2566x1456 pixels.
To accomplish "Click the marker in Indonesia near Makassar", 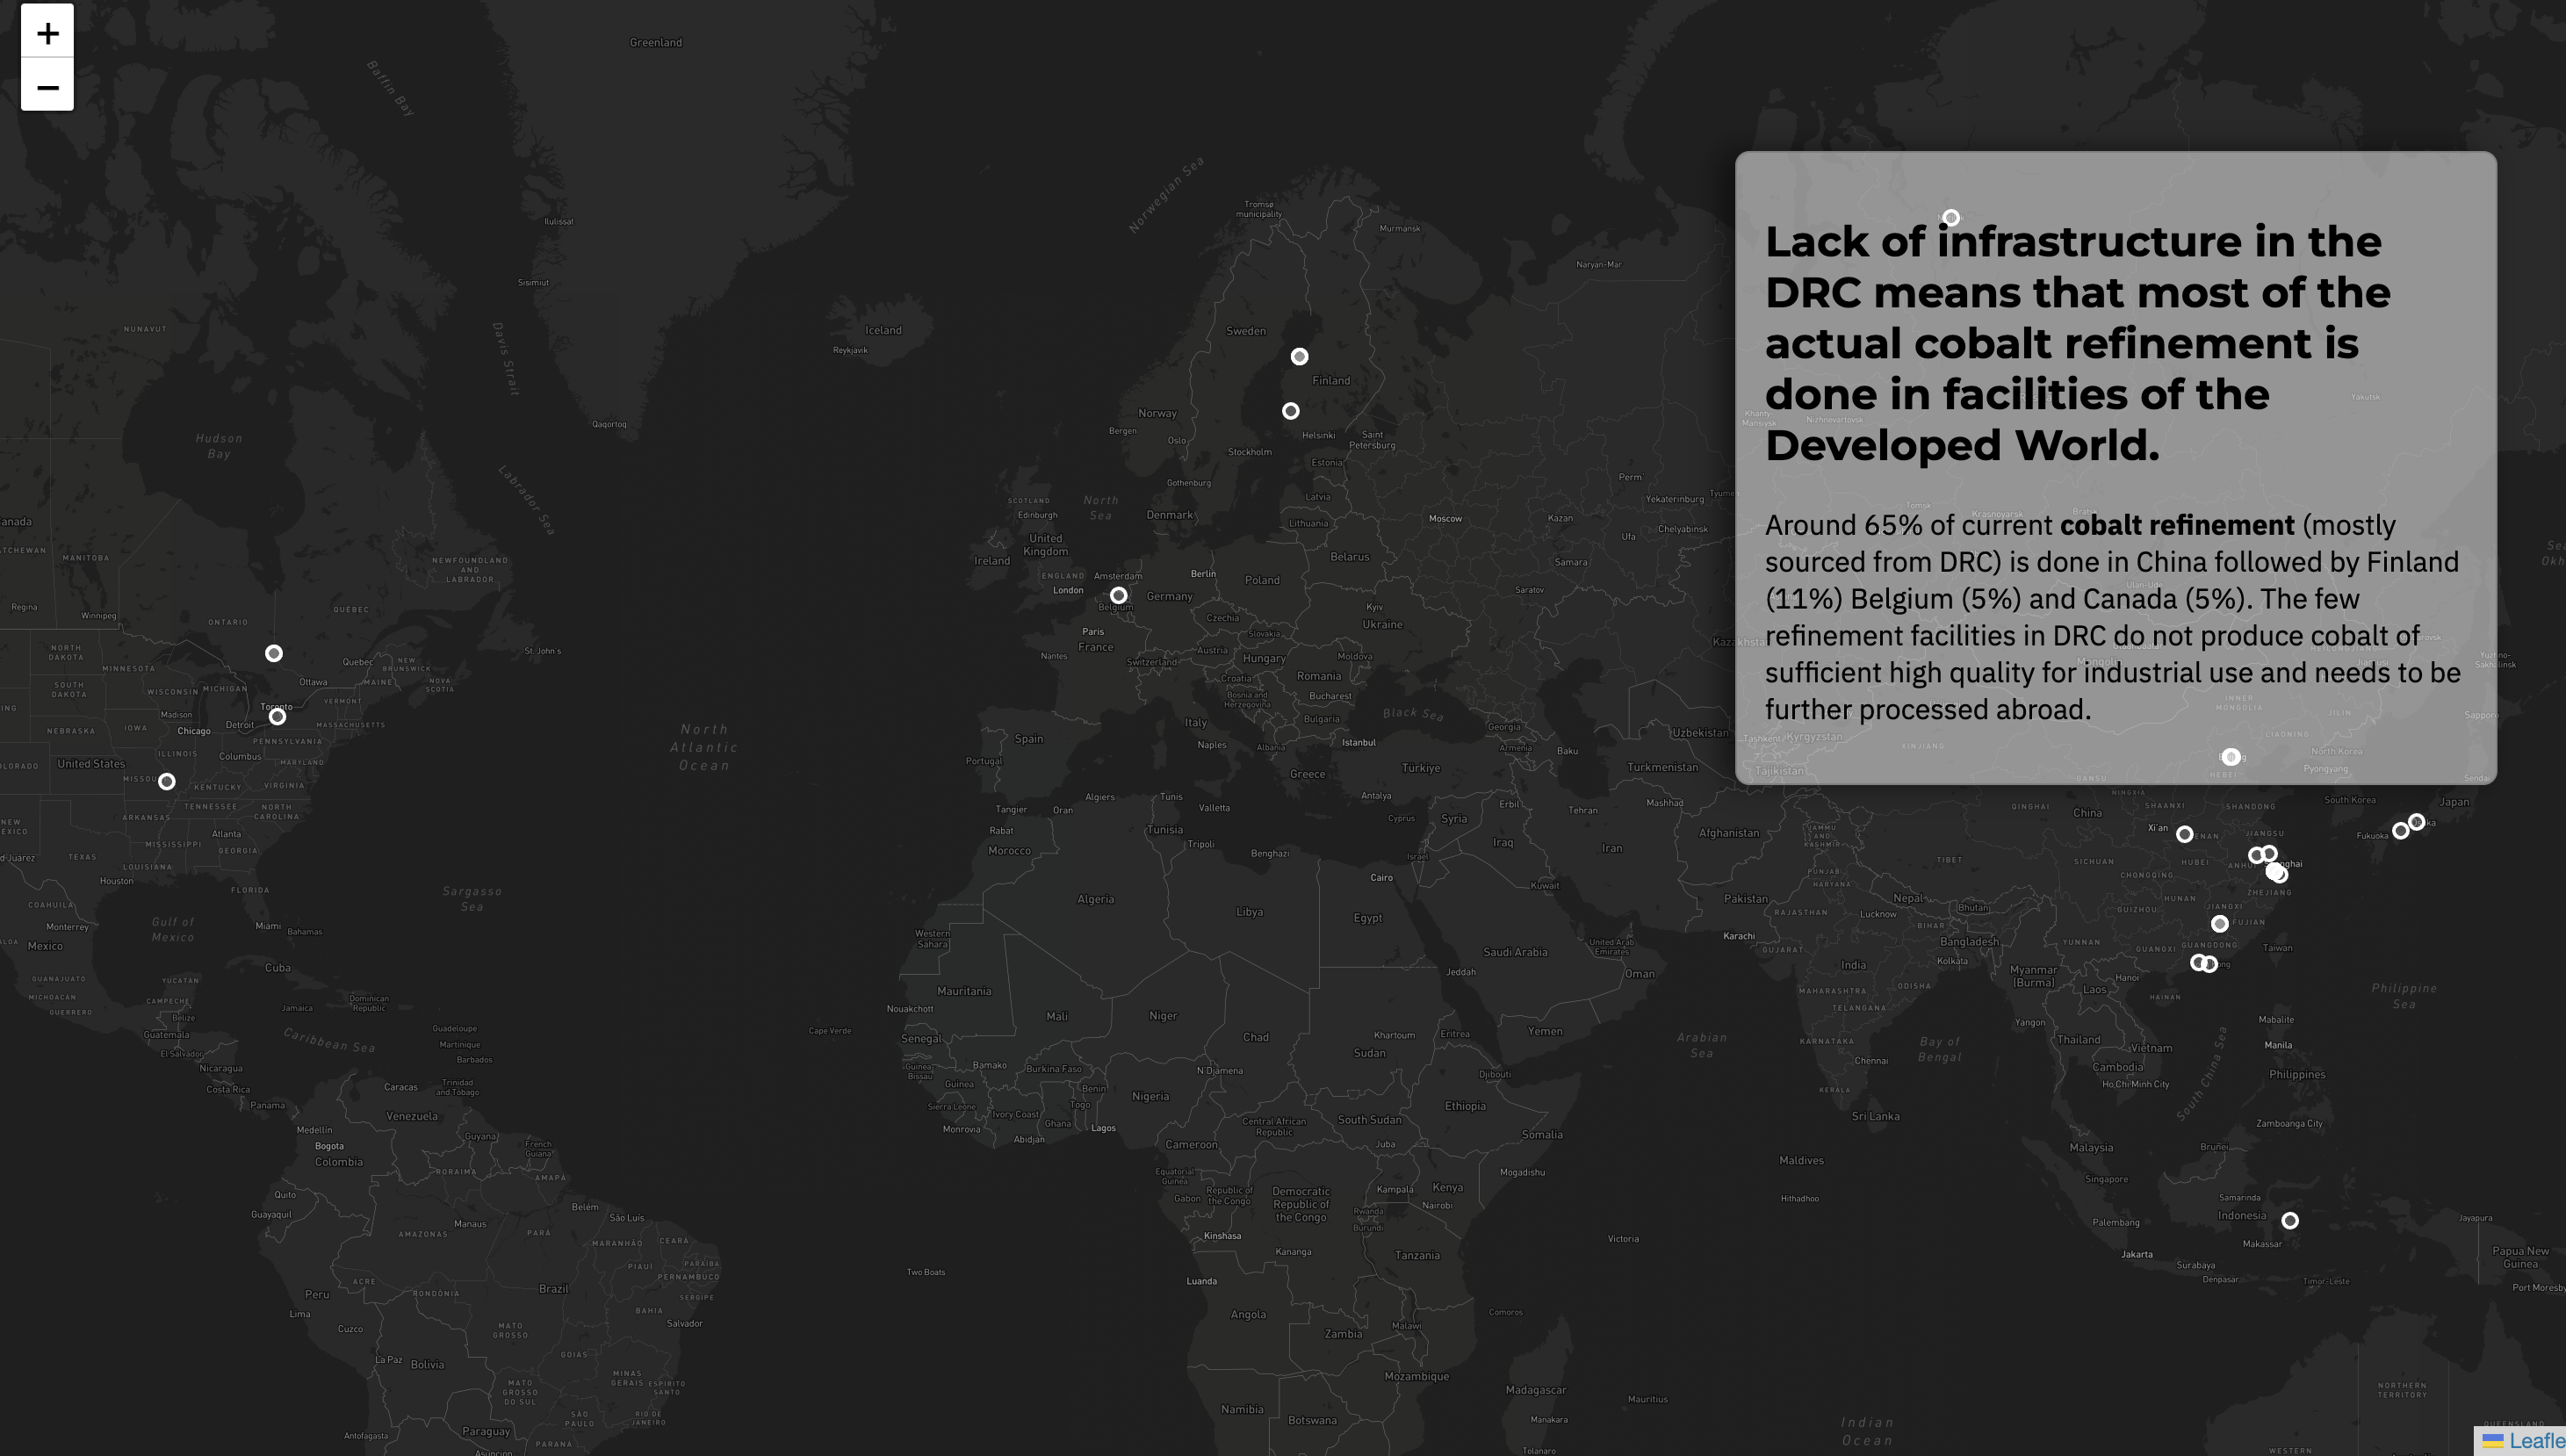I will click(x=2290, y=1221).
